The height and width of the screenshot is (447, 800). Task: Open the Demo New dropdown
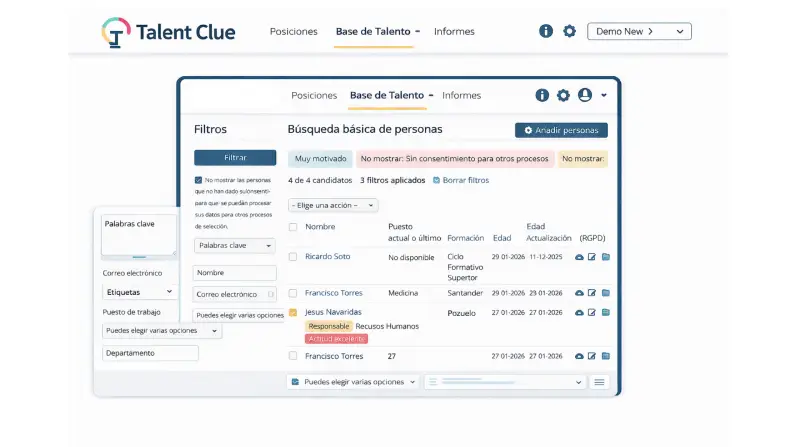[639, 31]
